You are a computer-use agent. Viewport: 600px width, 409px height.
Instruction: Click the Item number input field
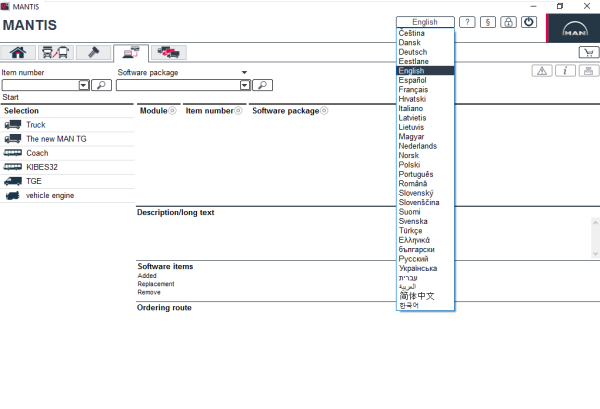coord(41,85)
